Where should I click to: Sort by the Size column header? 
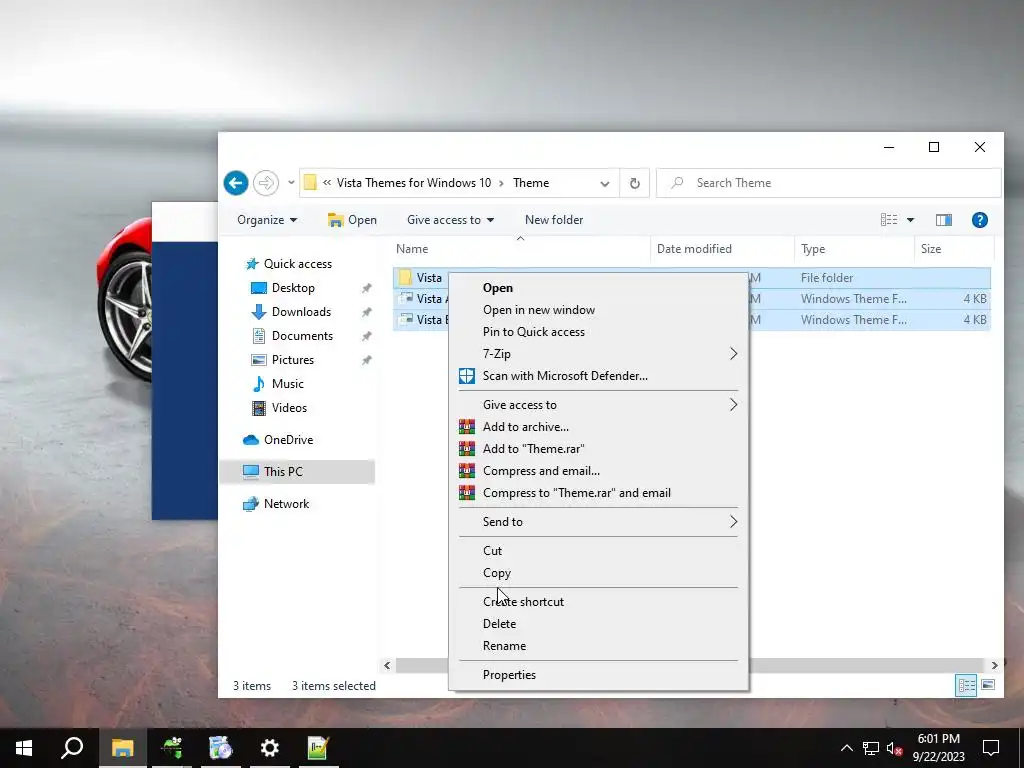tap(953, 249)
